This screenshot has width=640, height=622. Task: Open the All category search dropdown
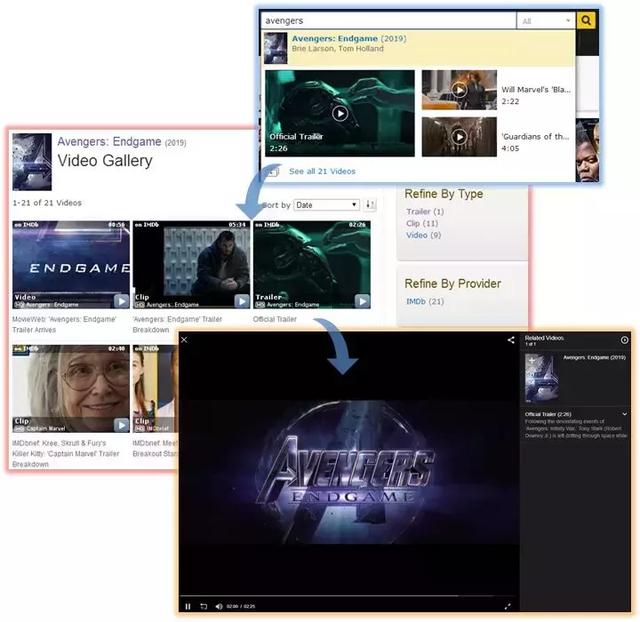pyautogui.click(x=546, y=21)
